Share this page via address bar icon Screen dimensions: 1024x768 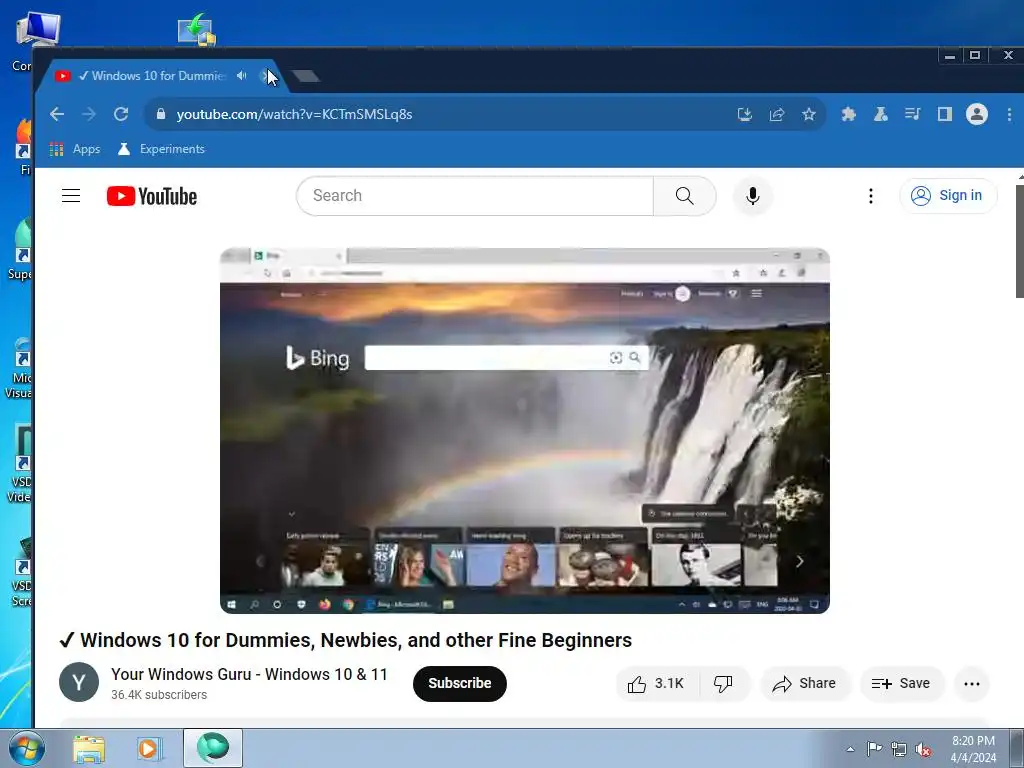click(776, 114)
